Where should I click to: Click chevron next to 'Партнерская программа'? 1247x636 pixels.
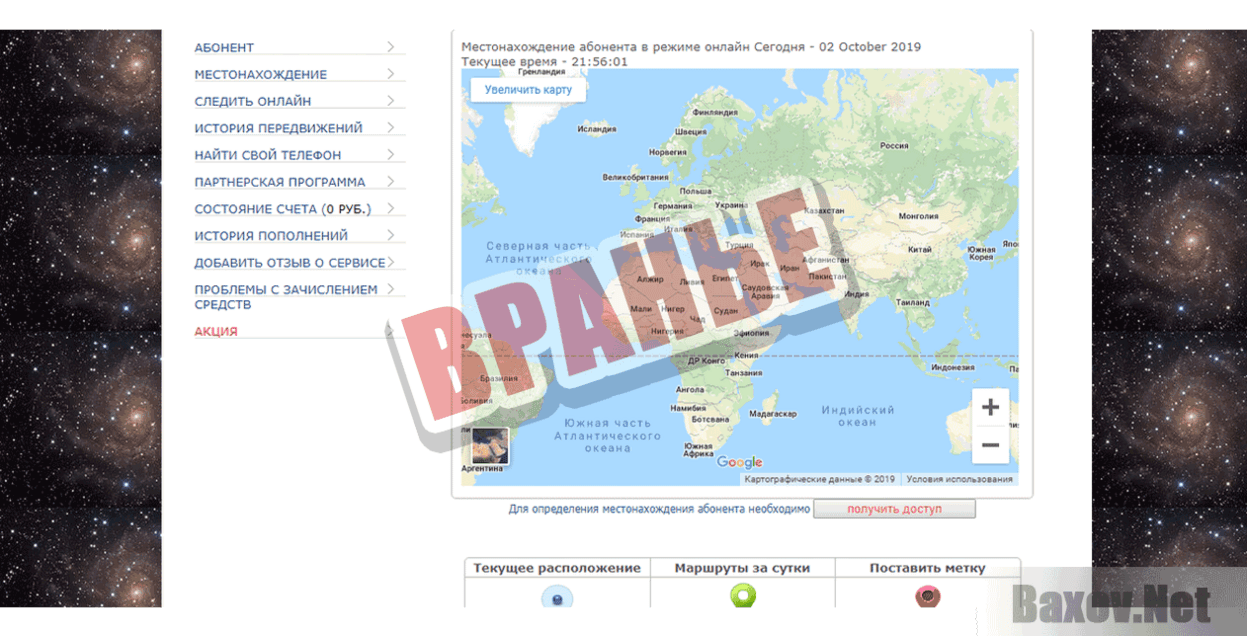[390, 181]
